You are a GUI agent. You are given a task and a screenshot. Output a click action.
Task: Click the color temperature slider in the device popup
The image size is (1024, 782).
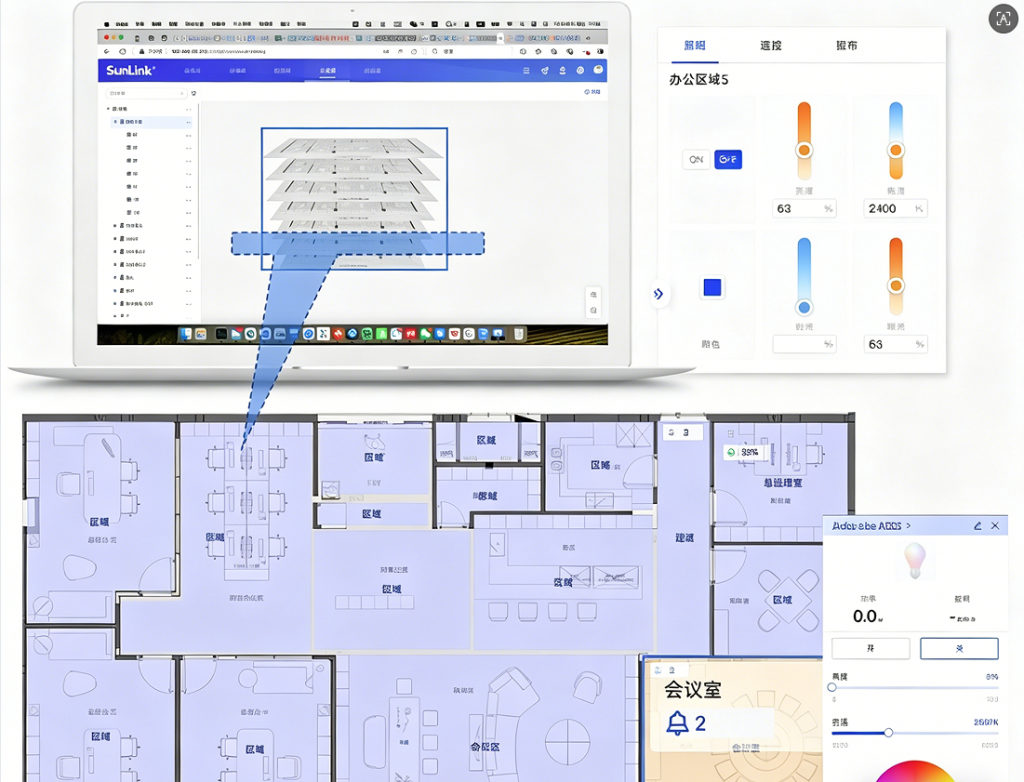[914, 733]
